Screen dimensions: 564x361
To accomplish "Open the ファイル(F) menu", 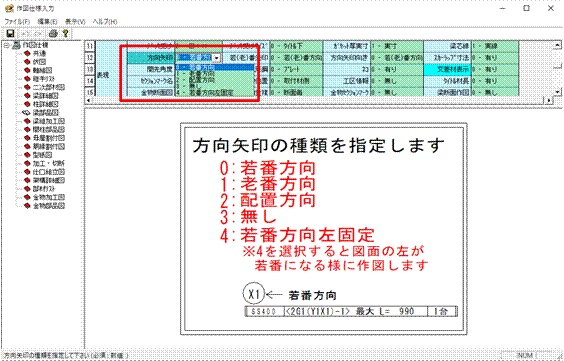I will click(17, 22).
